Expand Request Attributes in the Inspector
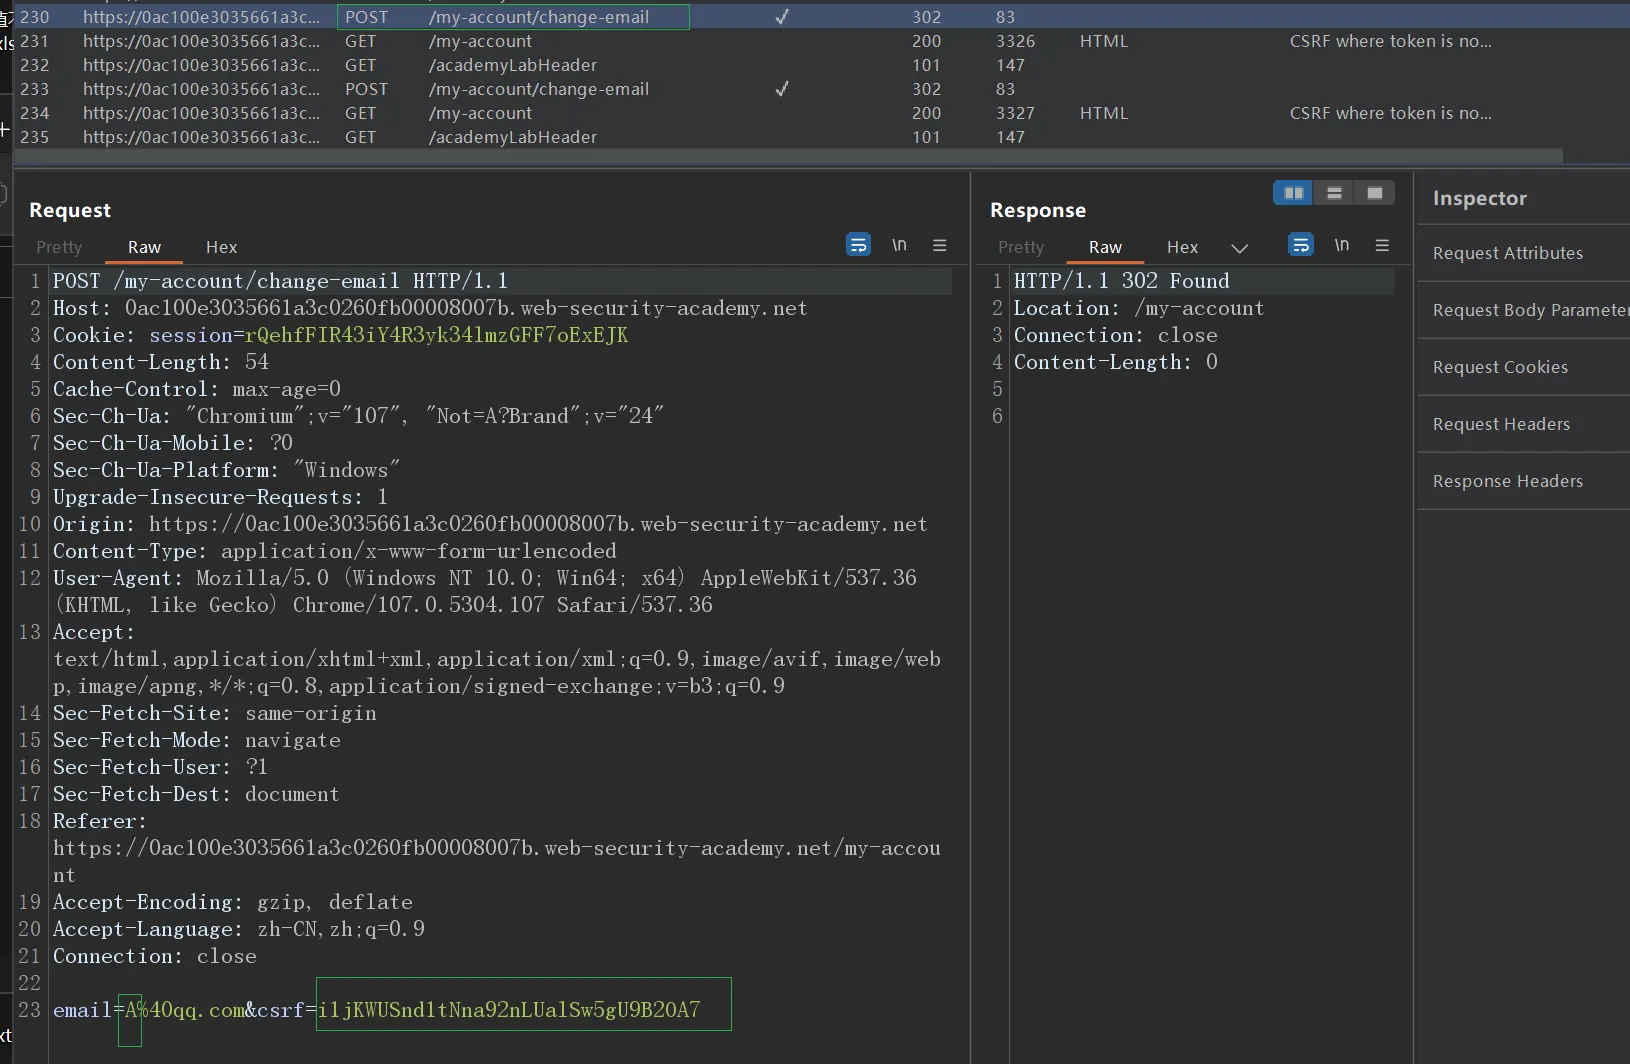 click(x=1507, y=253)
